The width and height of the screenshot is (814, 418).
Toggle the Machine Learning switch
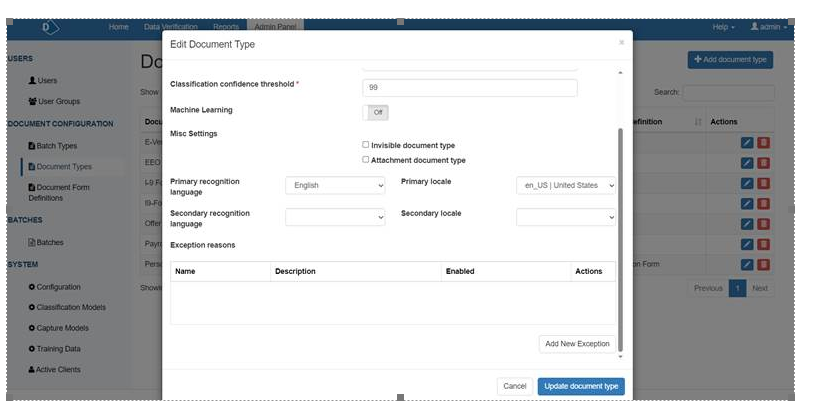[x=375, y=113]
